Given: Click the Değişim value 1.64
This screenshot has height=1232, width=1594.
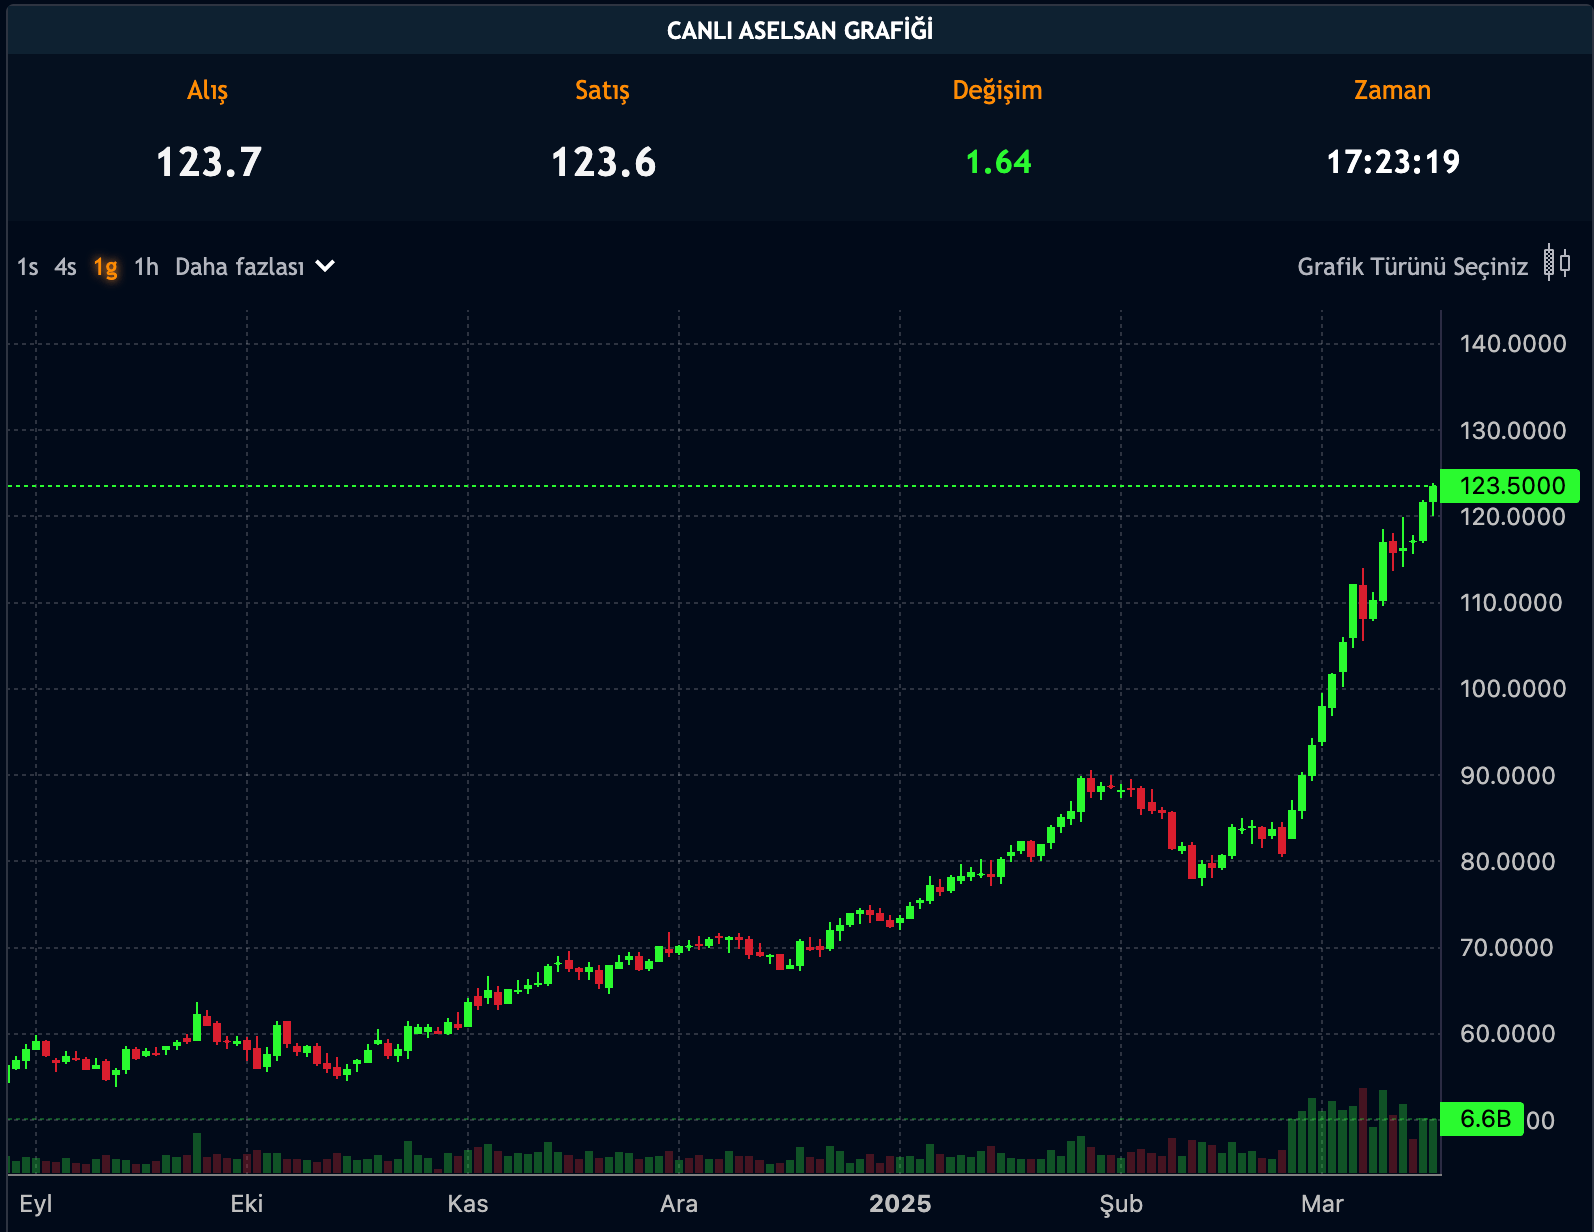Looking at the screenshot, I should 998,162.
